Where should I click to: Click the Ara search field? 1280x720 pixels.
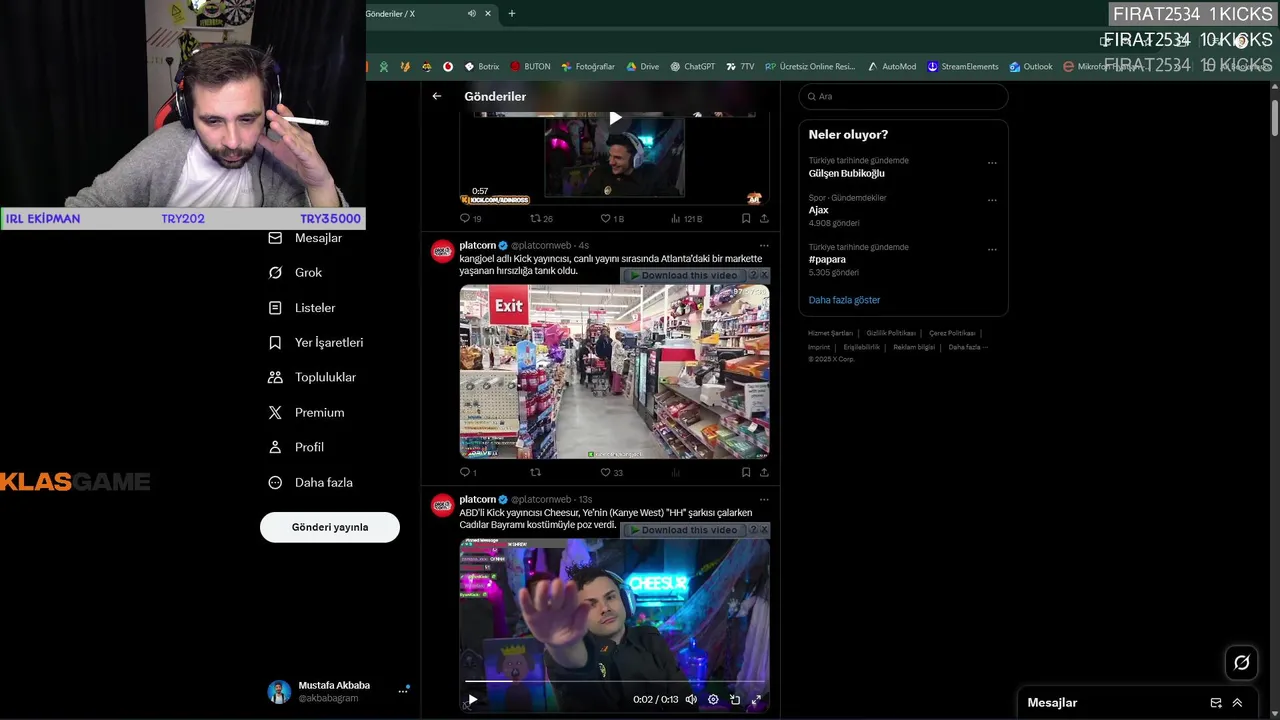coord(903,96)
